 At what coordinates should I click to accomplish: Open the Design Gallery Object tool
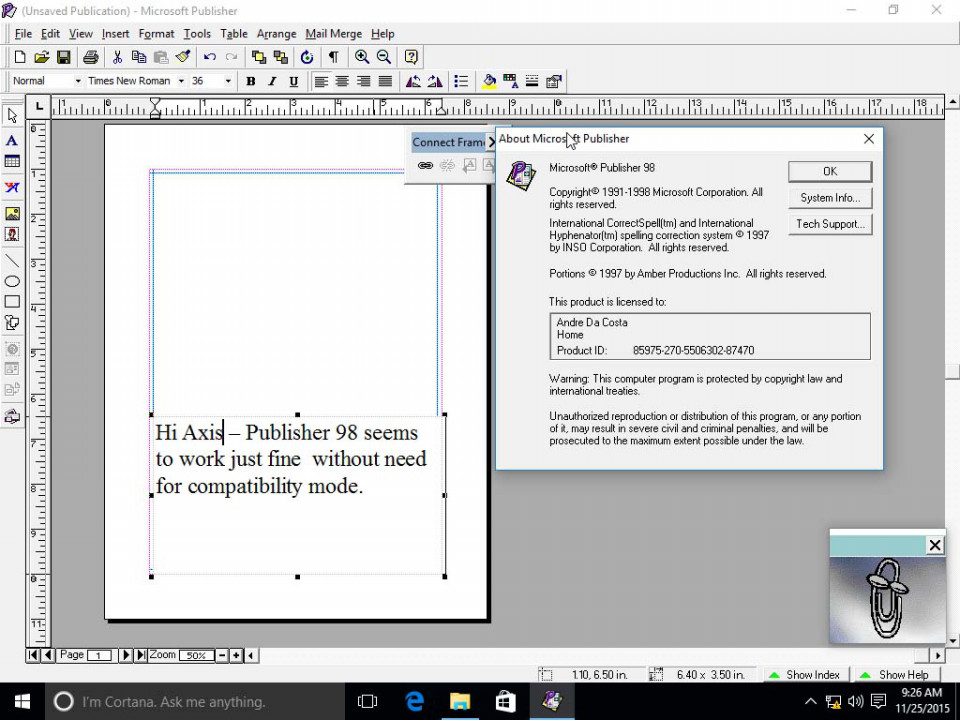click(12, 417)
